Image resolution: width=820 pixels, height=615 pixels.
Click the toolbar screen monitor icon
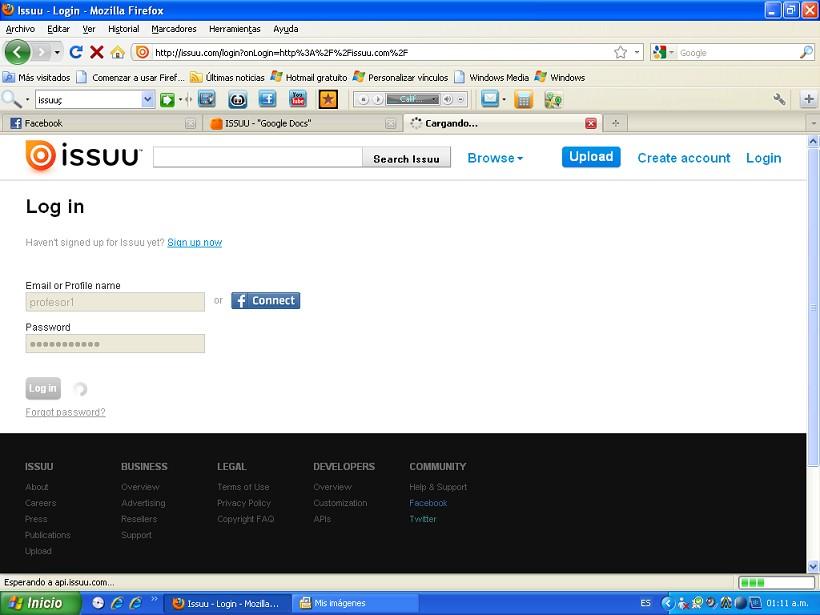click(x=207, y=99)
